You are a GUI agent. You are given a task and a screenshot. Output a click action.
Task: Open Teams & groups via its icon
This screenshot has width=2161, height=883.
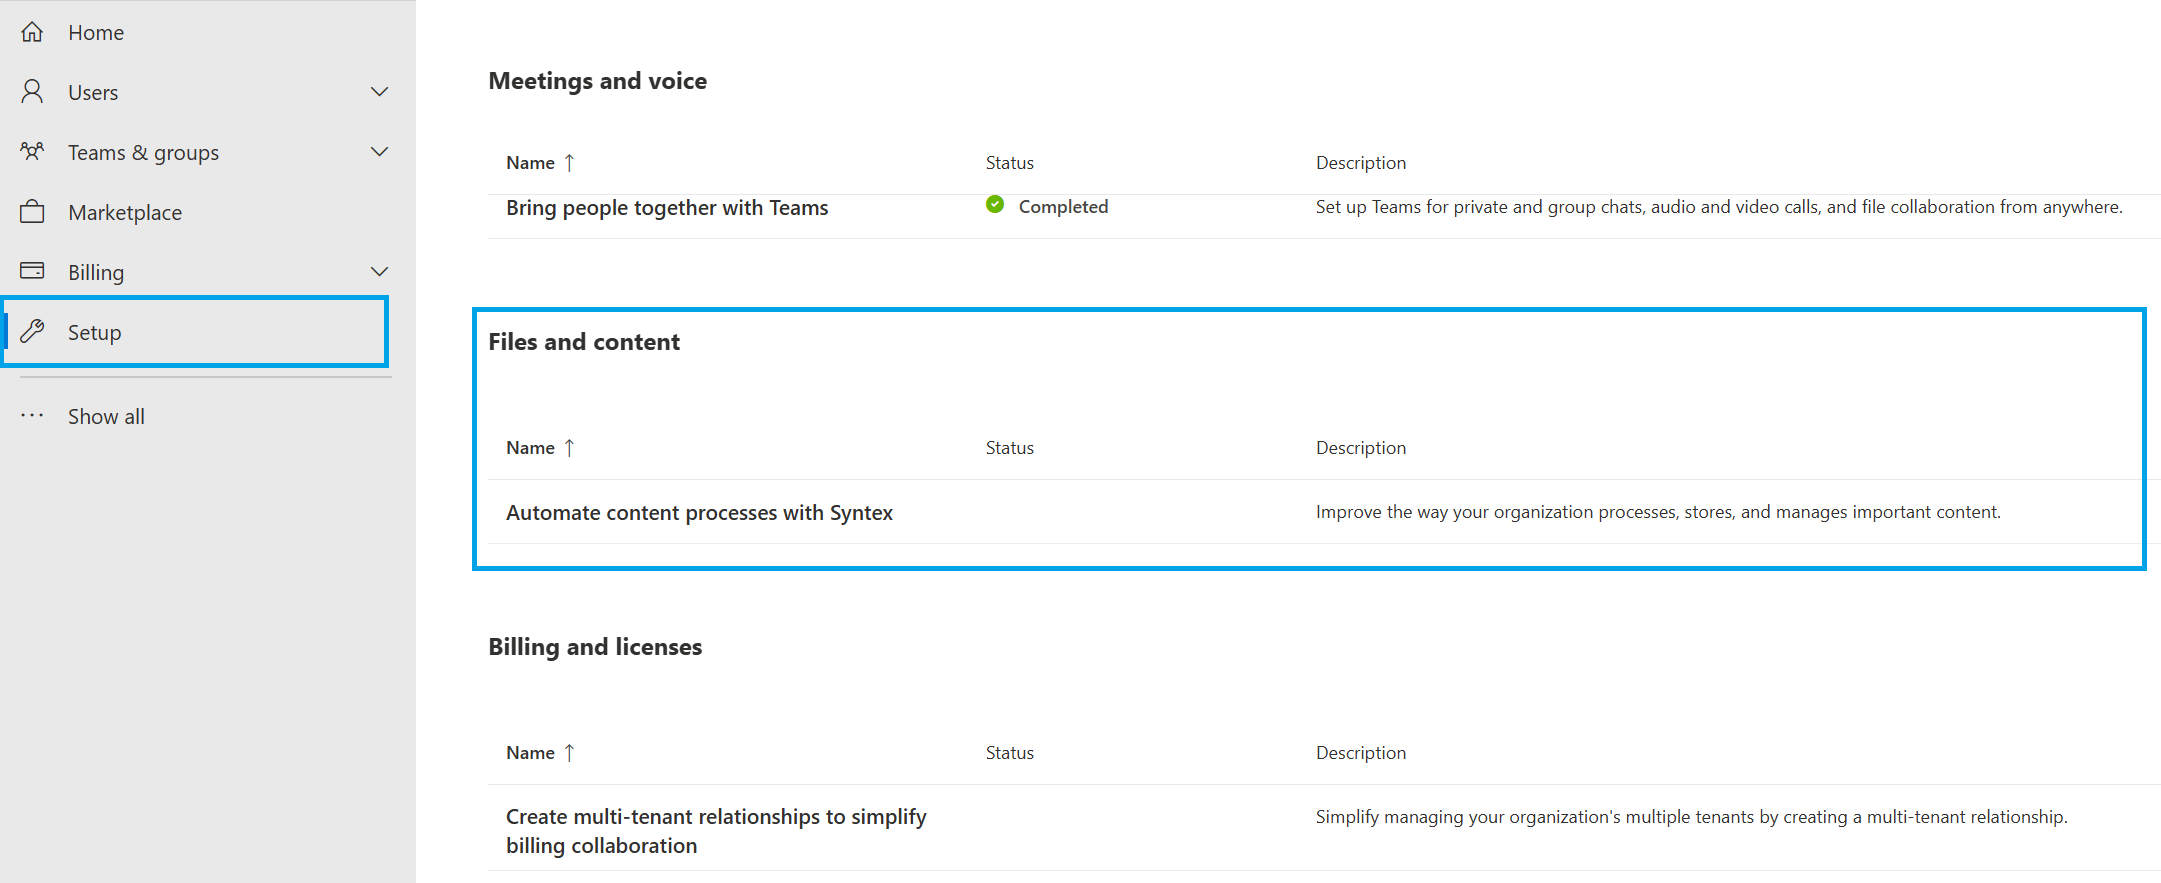pyautogui.click(x=32, y=151)
